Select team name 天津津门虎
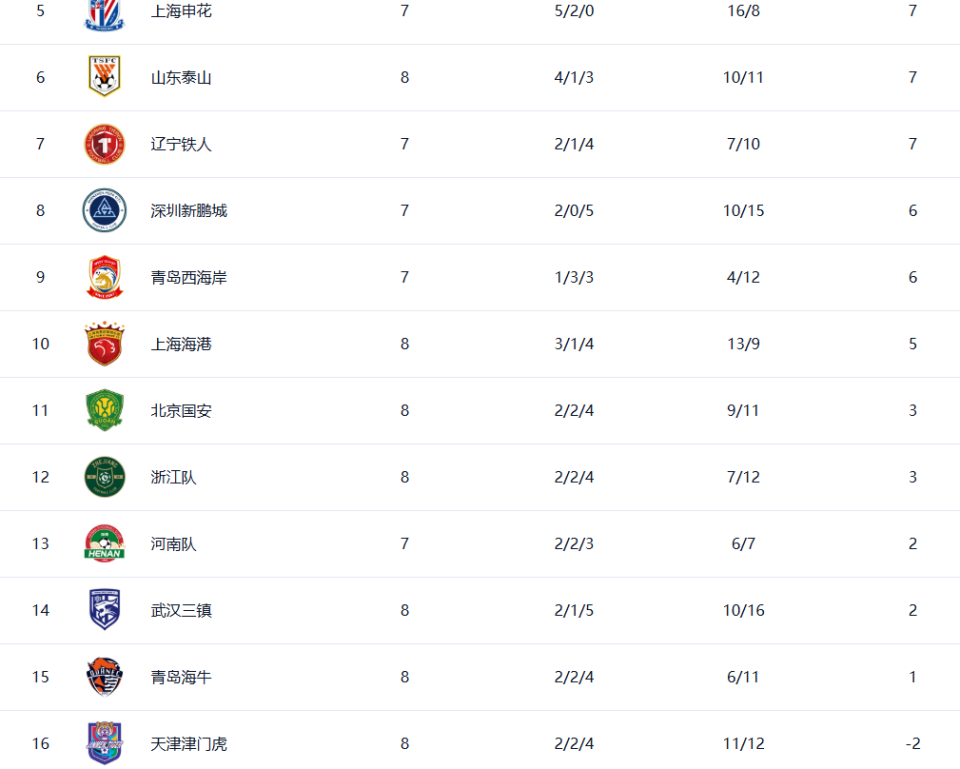This screenshot has width=960, height=769. pos(189,744)
